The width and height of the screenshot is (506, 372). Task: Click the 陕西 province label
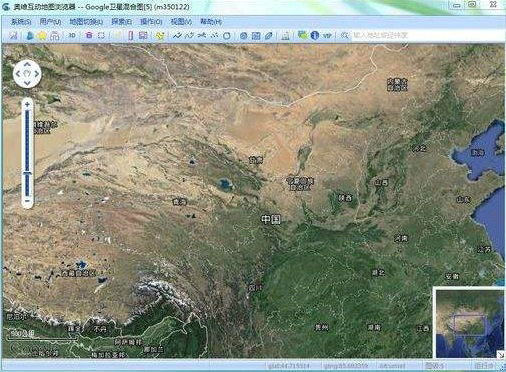(x=345, y=198)
